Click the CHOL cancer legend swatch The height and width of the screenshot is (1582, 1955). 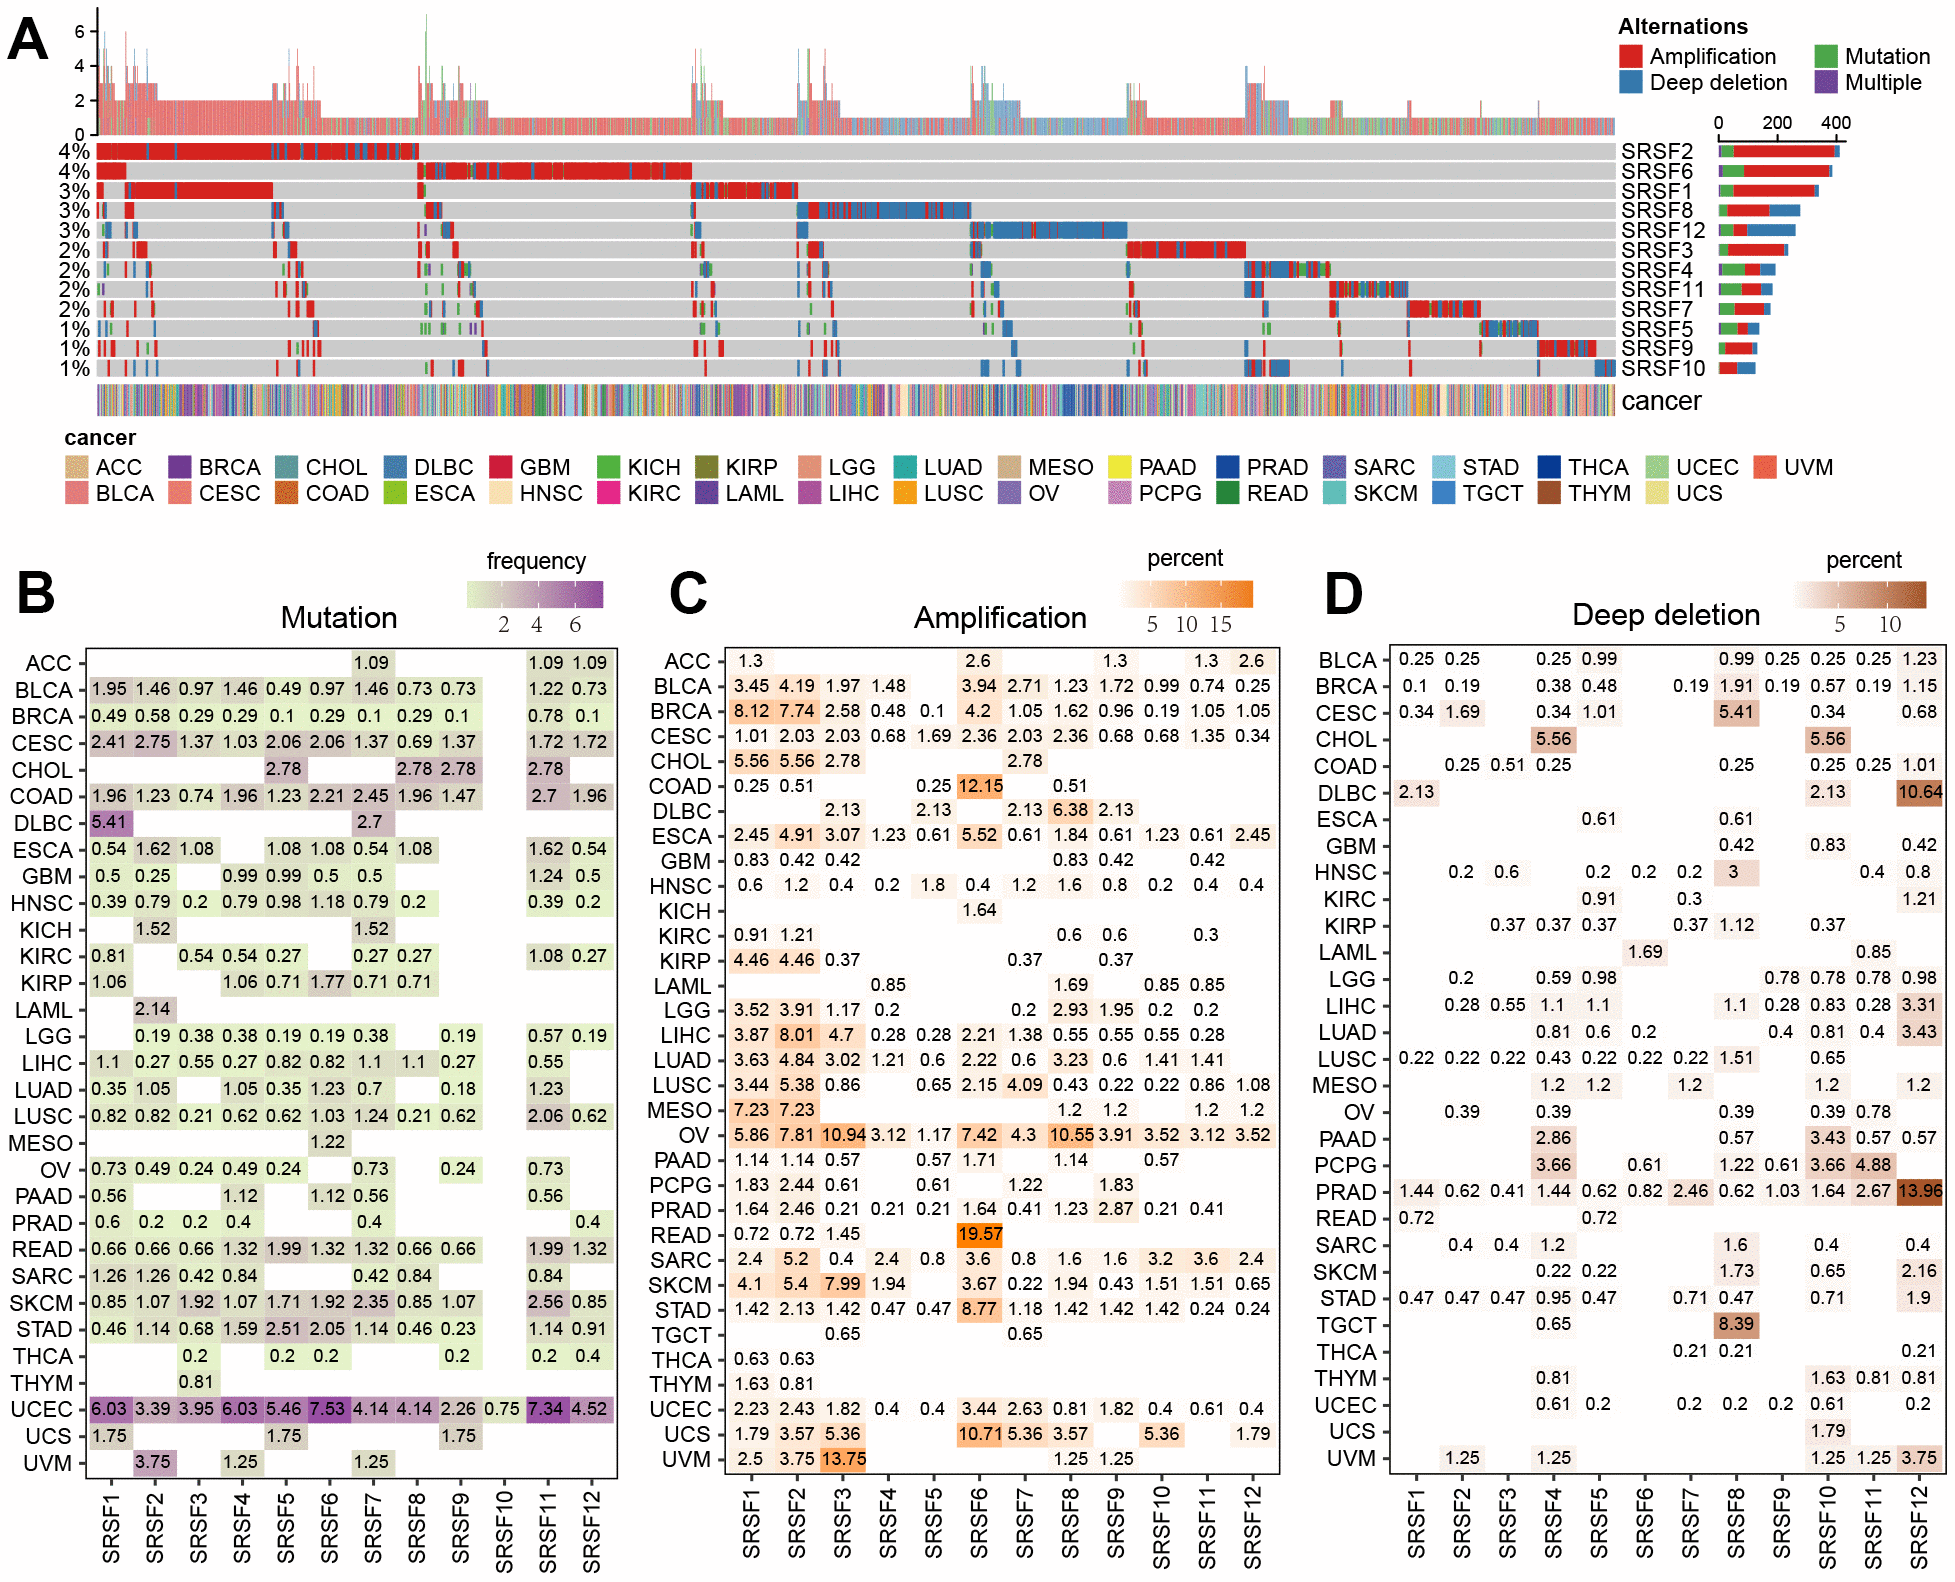pos(287,467)
